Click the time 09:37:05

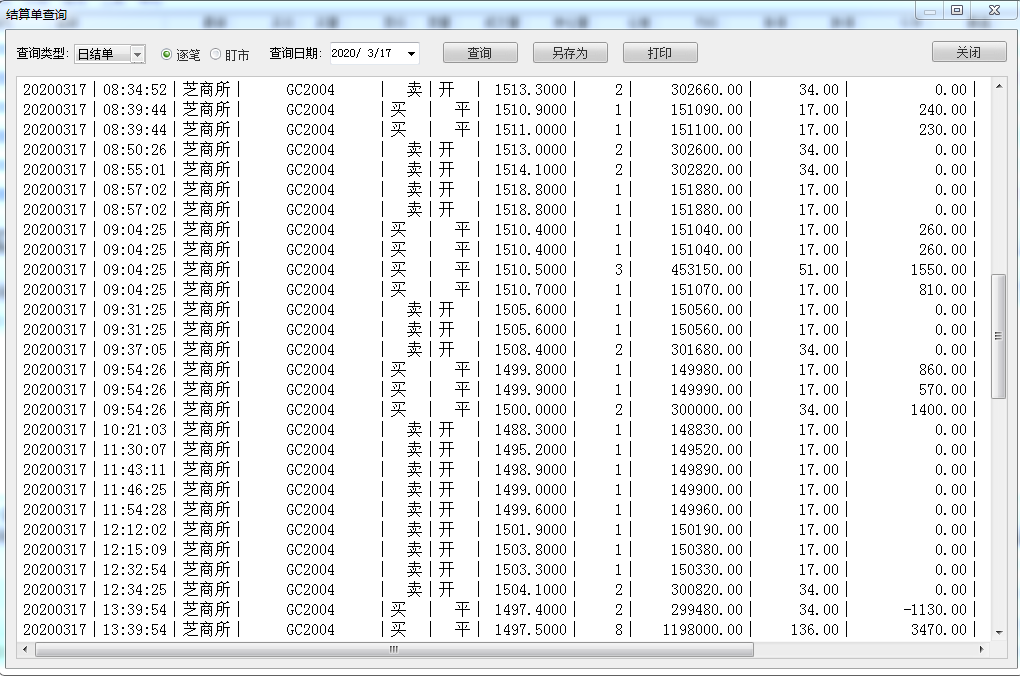[x=135, y=349]
